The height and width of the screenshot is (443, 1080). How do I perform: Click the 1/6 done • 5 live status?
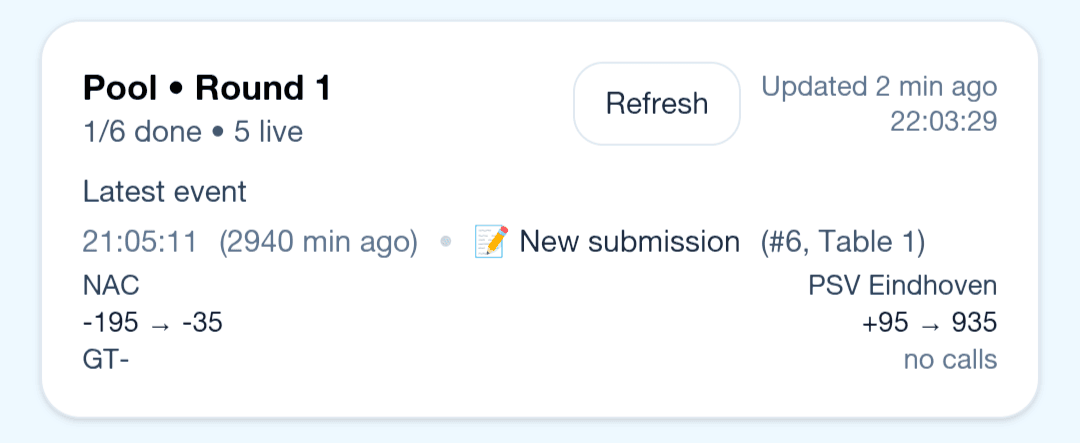click(193, 132)
